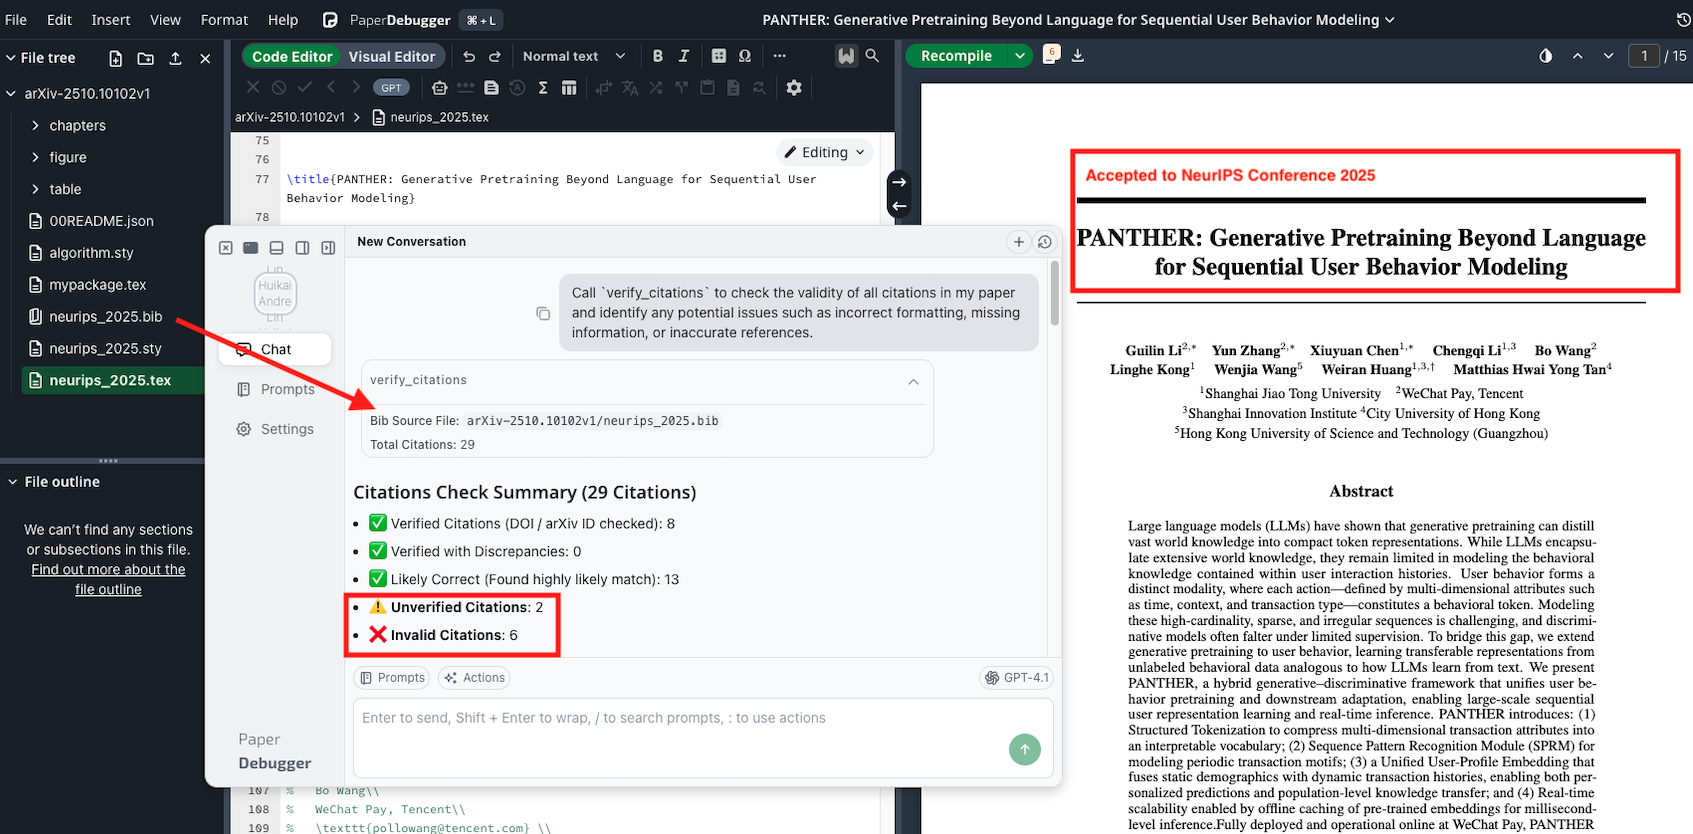
Task: Close PaperDebugger panel with boxed X icon
Action: point(226,248)
